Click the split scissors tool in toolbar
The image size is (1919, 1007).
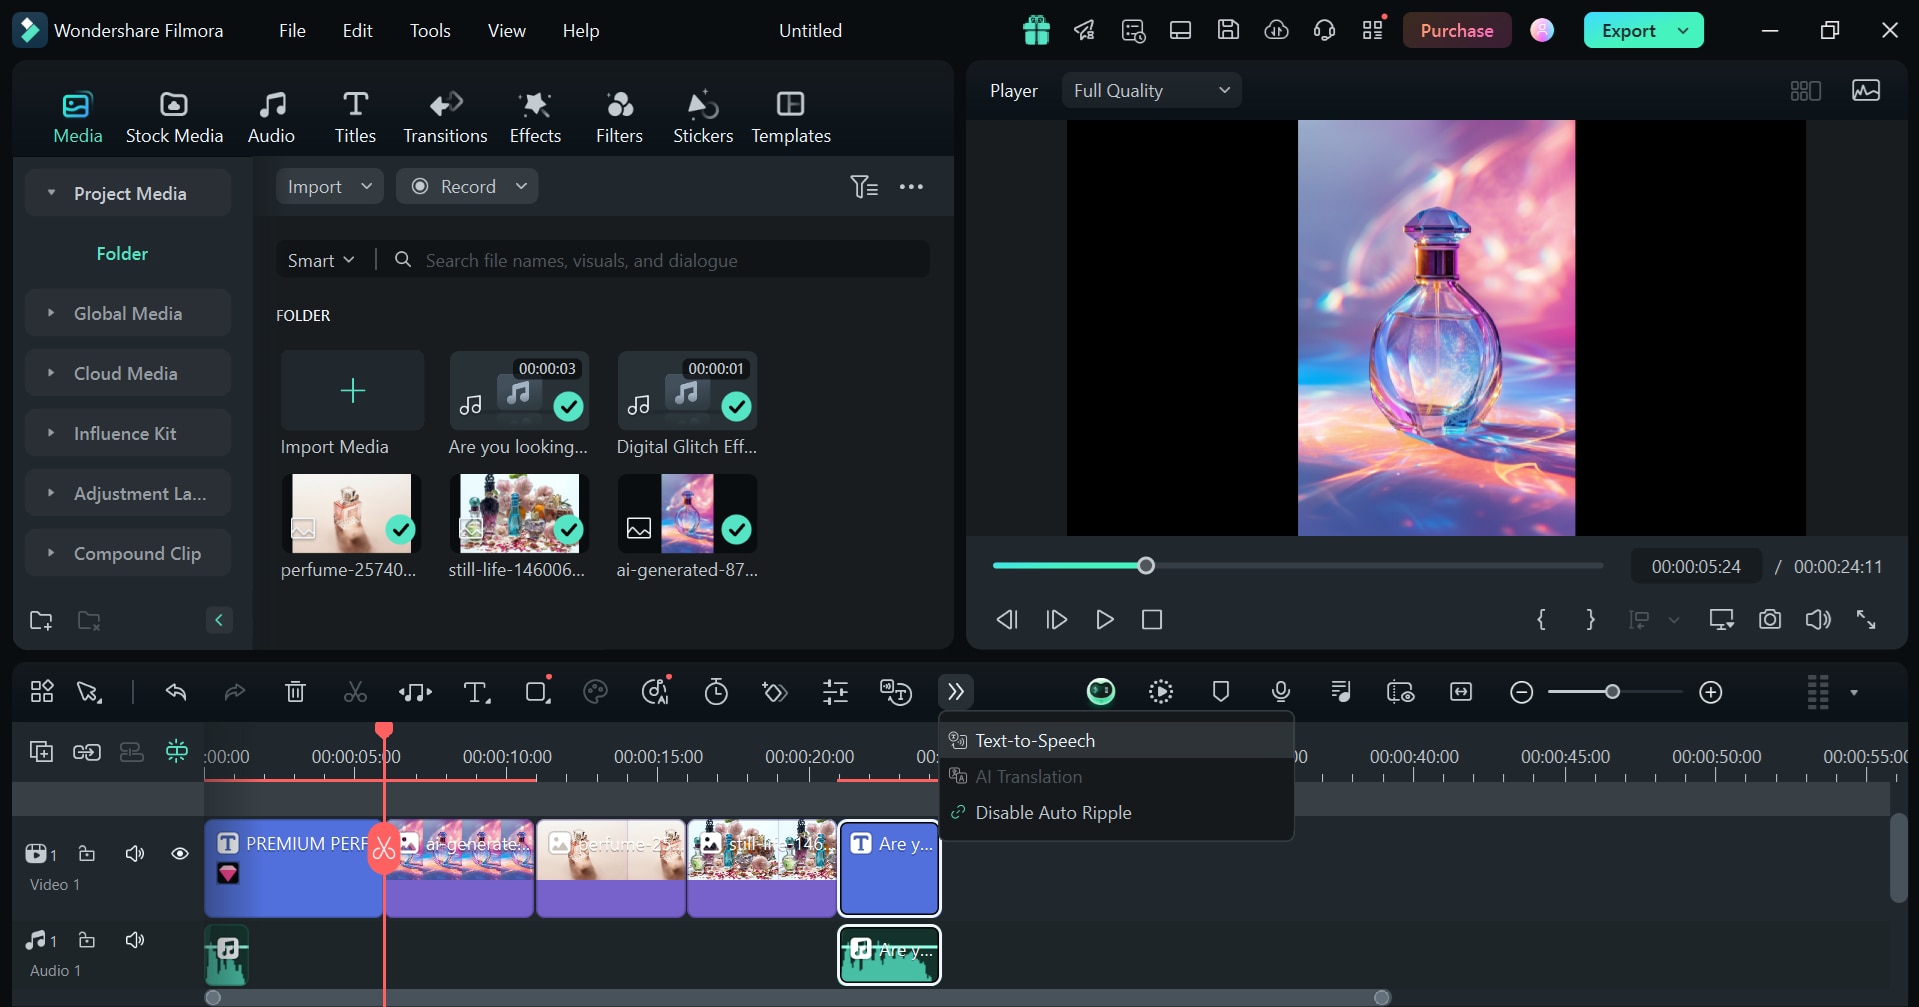click(x=355, y=692)
